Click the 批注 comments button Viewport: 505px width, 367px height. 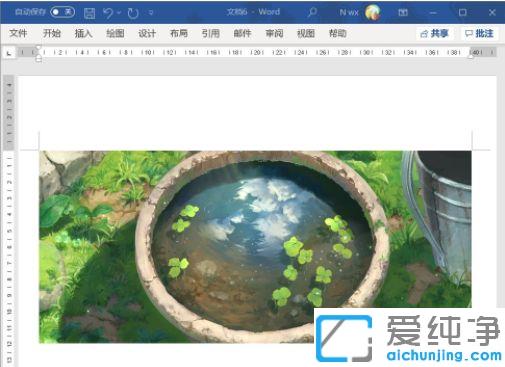[x=479, y=33]
